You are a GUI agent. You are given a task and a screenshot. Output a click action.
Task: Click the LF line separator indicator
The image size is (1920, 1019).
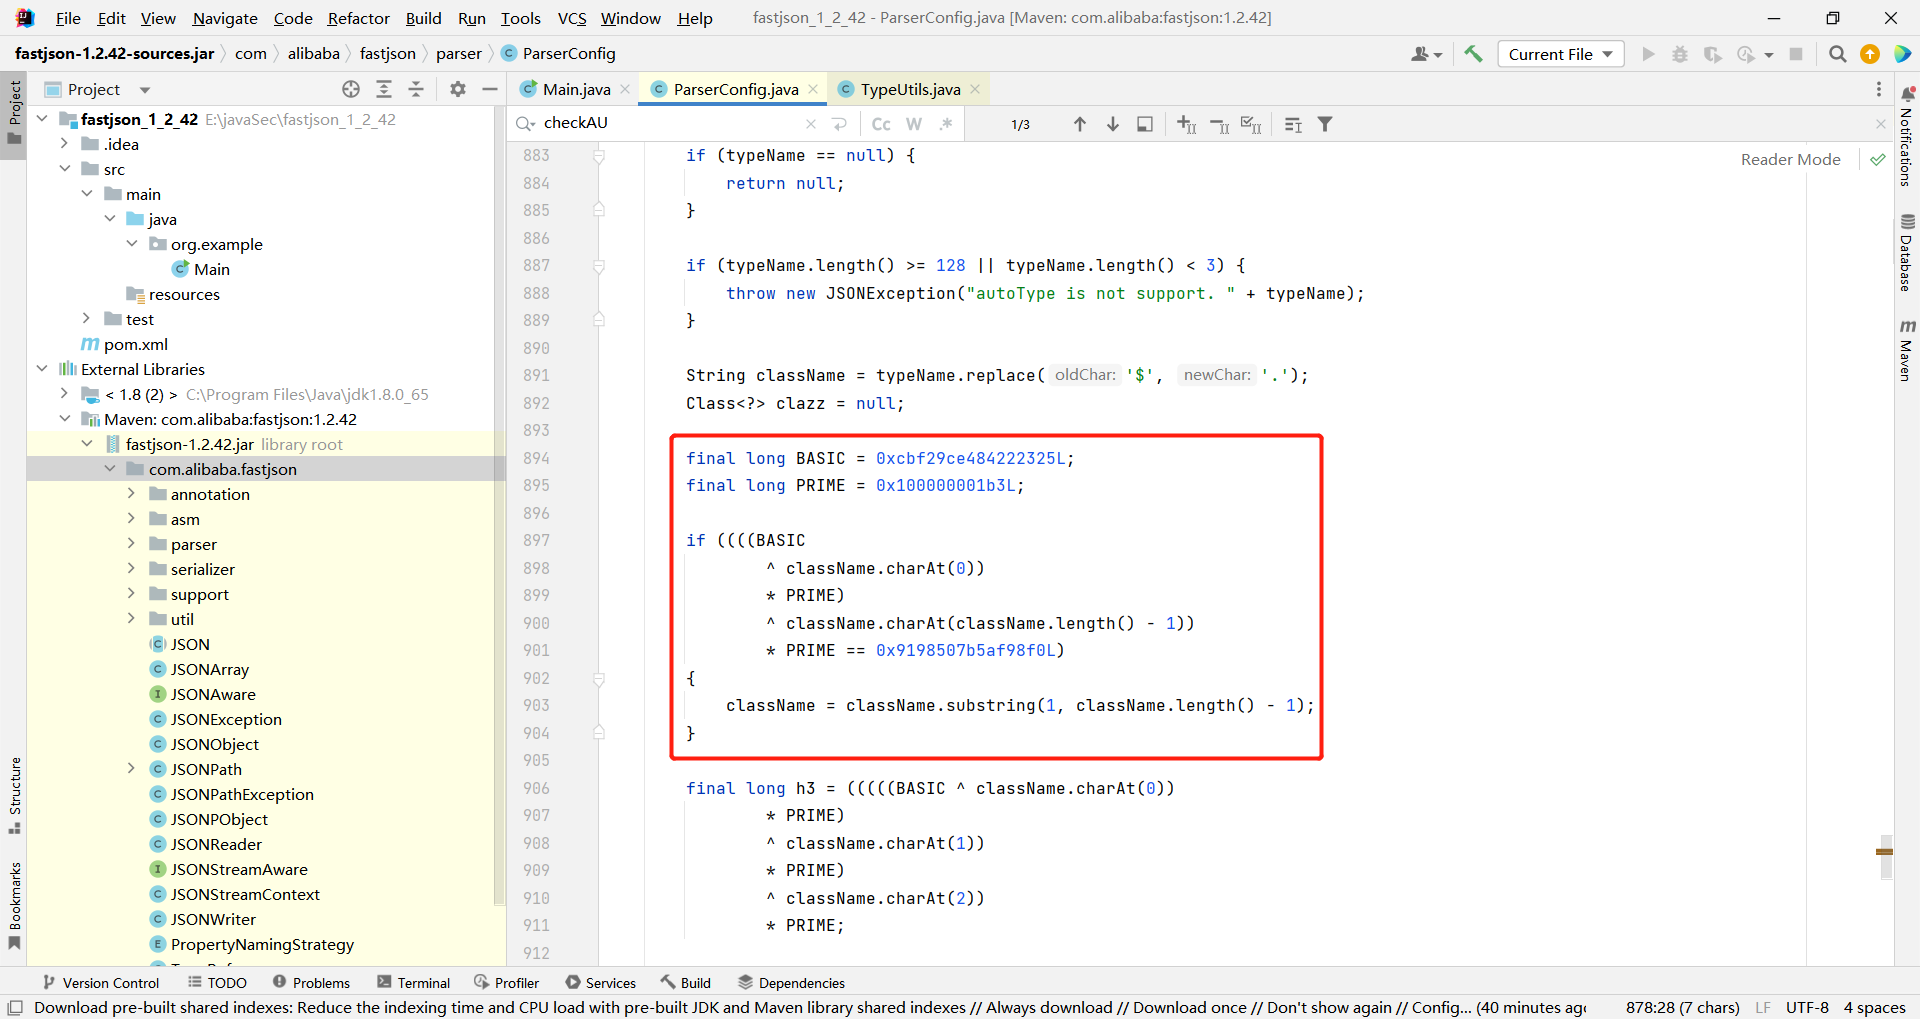(1763, 1007)
